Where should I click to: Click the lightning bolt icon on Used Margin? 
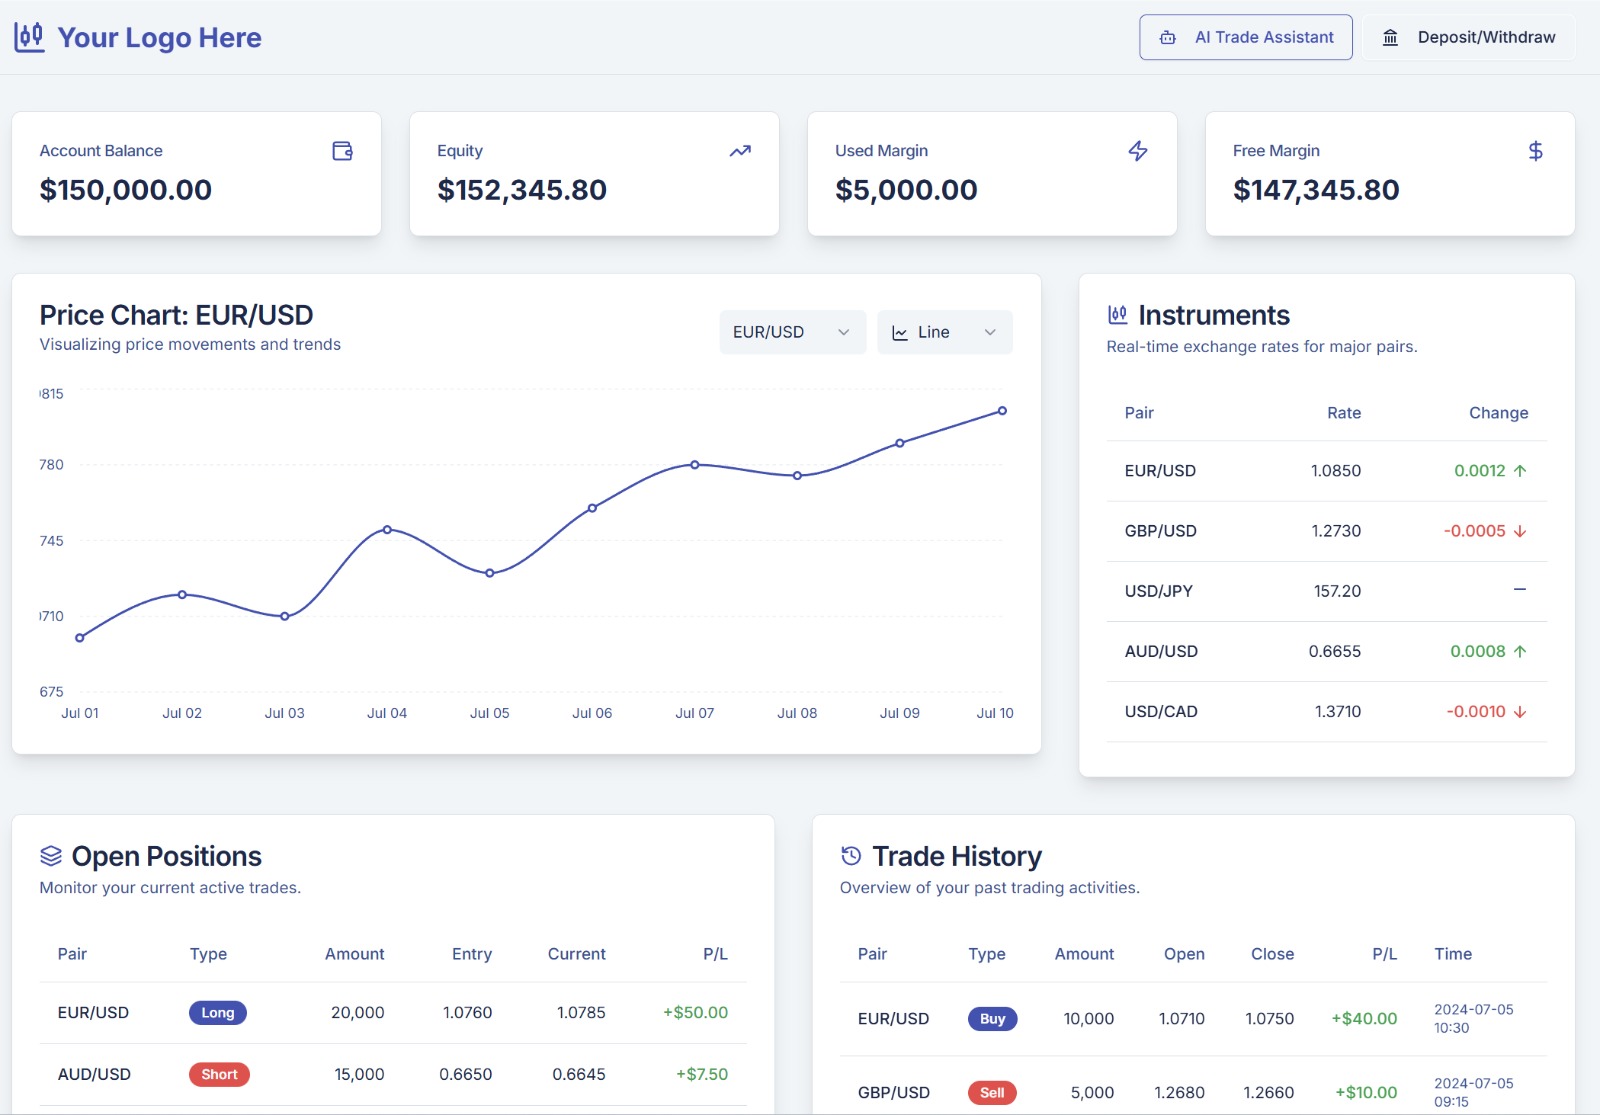[1138, 151]
